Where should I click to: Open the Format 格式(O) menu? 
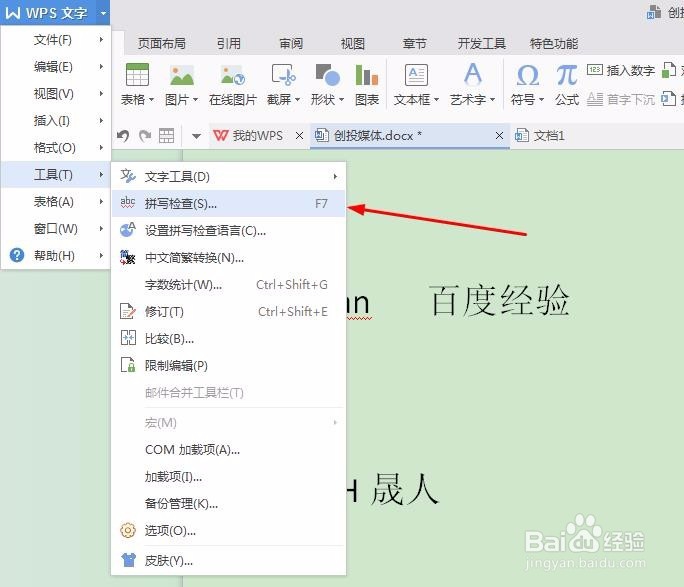[x=56, y=148]
